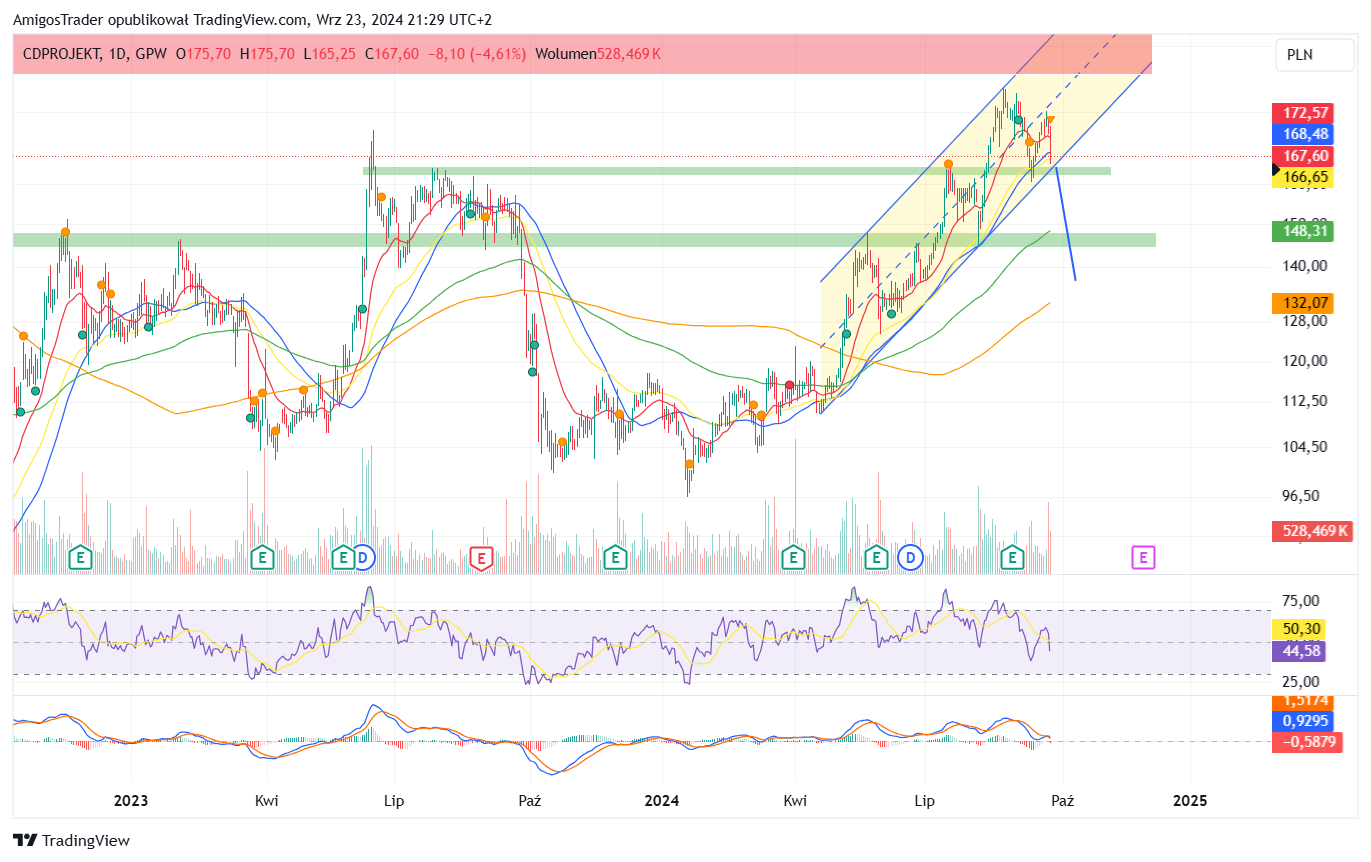
Task: Click the open value O175,70
Action: 203,54
